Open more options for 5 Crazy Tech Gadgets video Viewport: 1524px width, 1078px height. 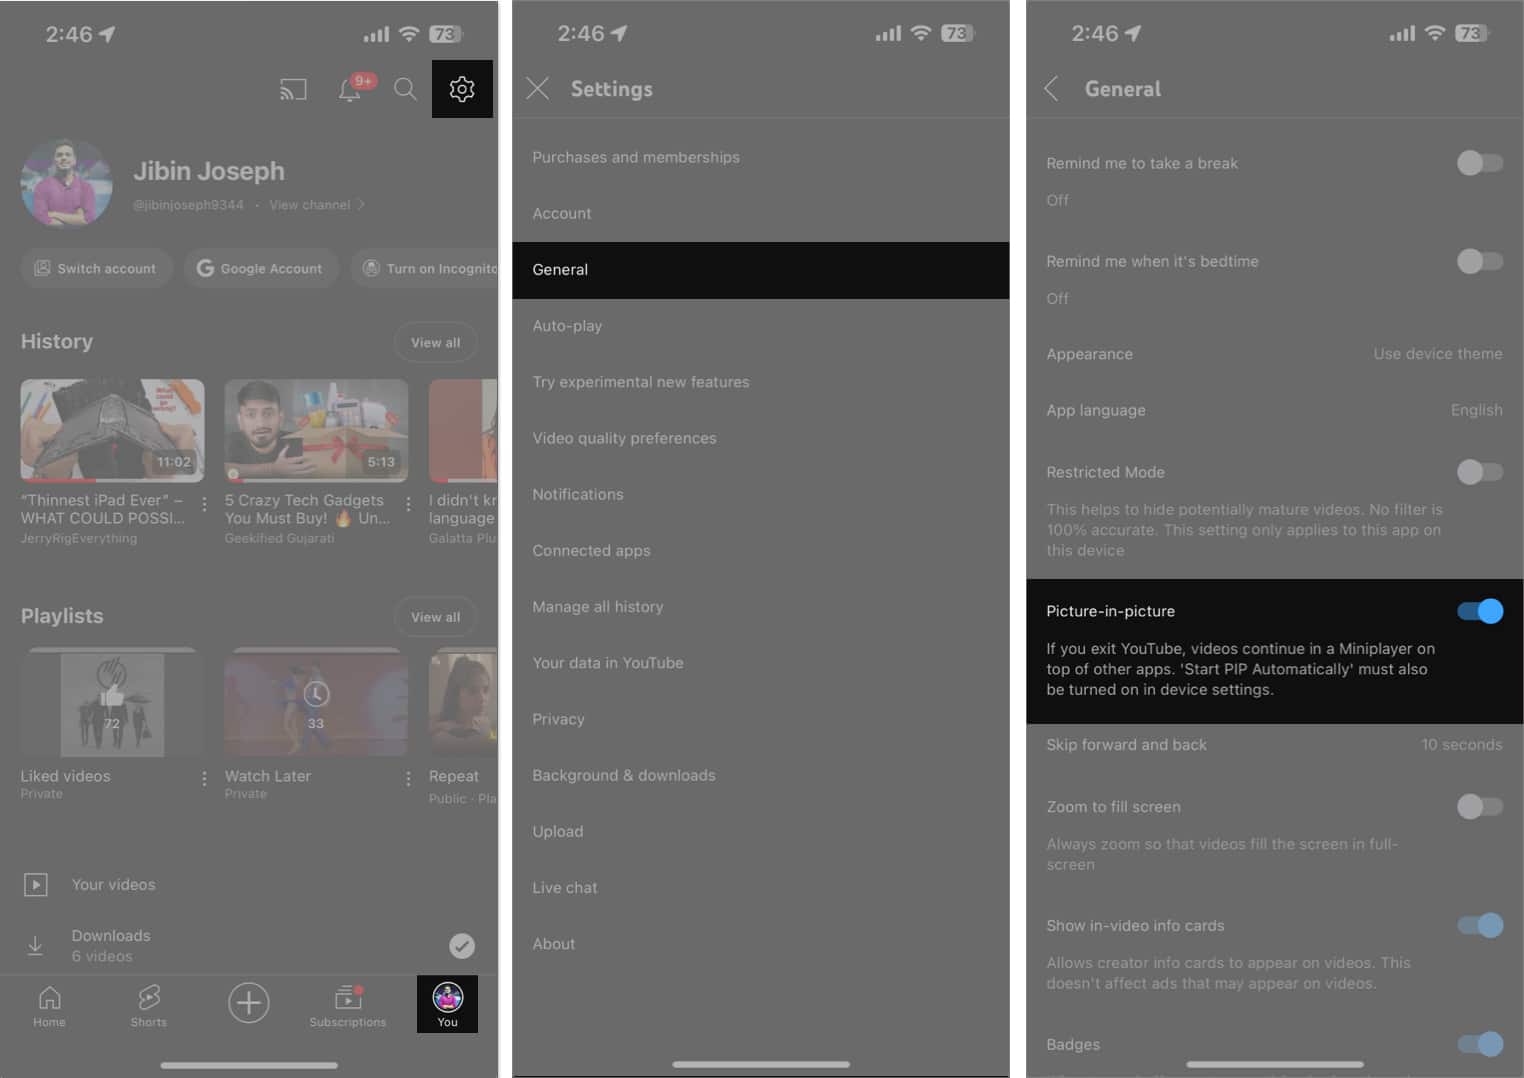tap(408, 504)
